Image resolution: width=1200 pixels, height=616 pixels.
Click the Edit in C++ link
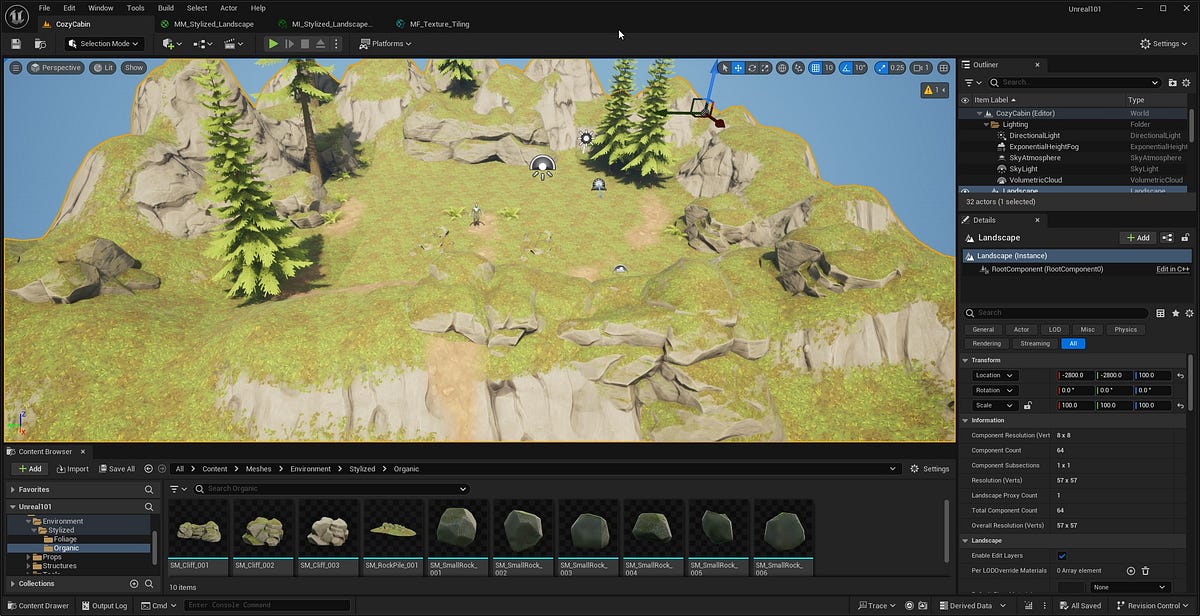click(x=1172, y=268)
